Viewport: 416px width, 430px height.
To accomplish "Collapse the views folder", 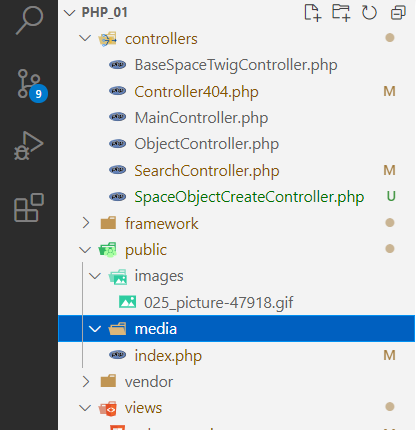I will [x=85, y=408].
